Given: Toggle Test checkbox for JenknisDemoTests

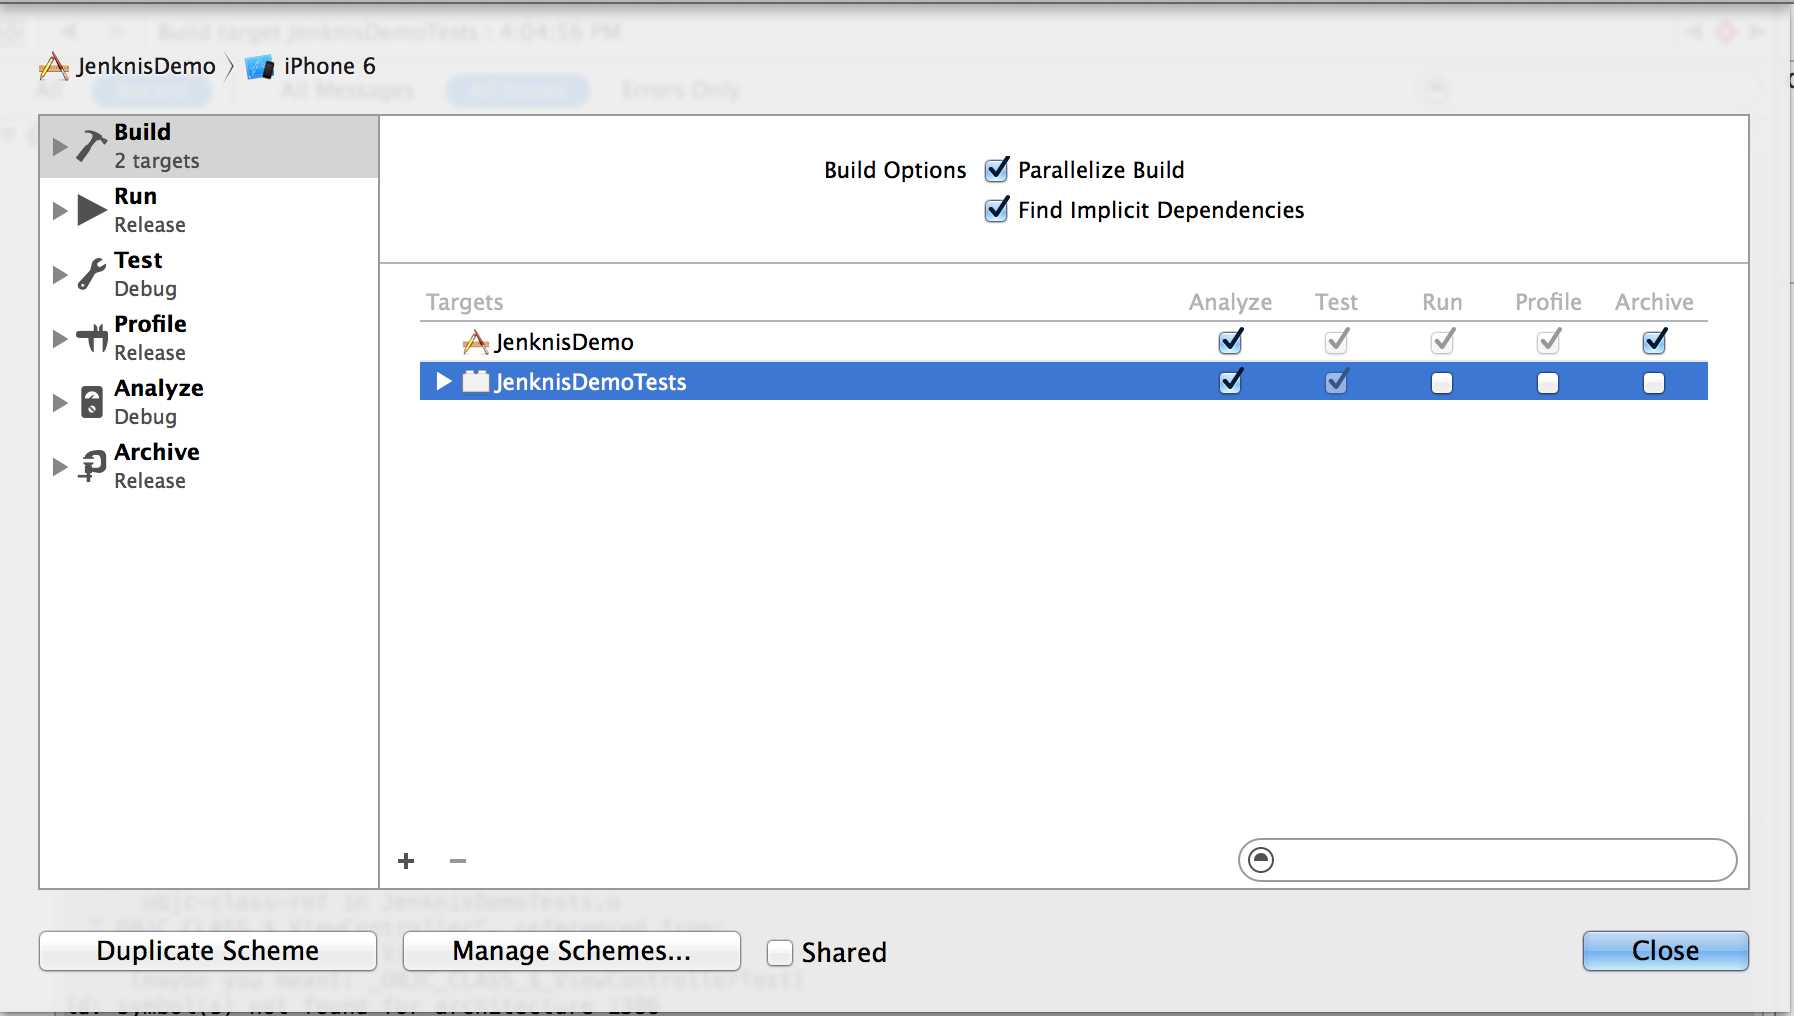Looking at the screenshot, I should coord(1337,382).
